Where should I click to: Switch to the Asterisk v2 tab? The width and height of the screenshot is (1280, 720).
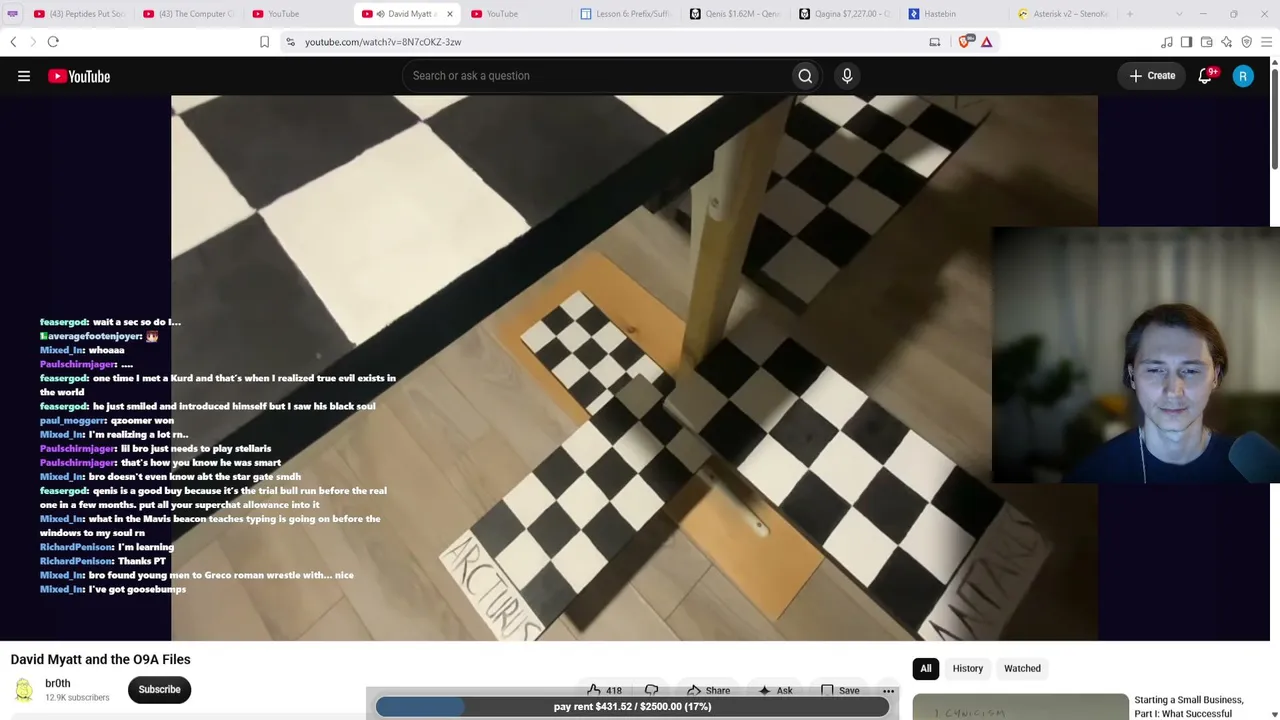1063,14
